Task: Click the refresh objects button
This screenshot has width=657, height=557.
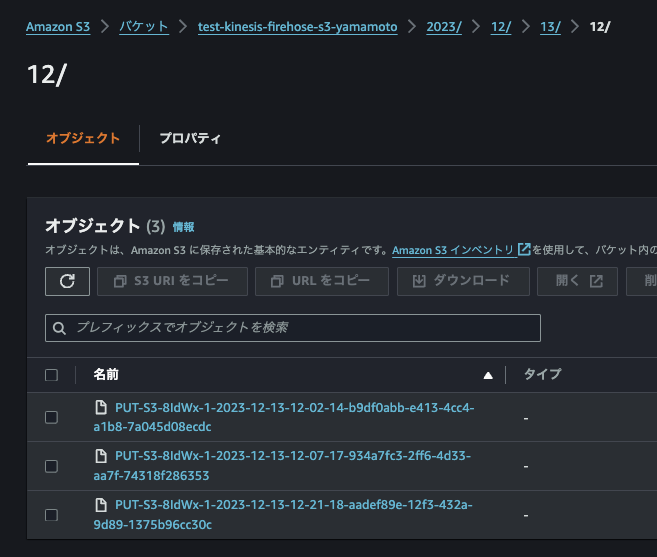Action: click(x=67, y=281)
